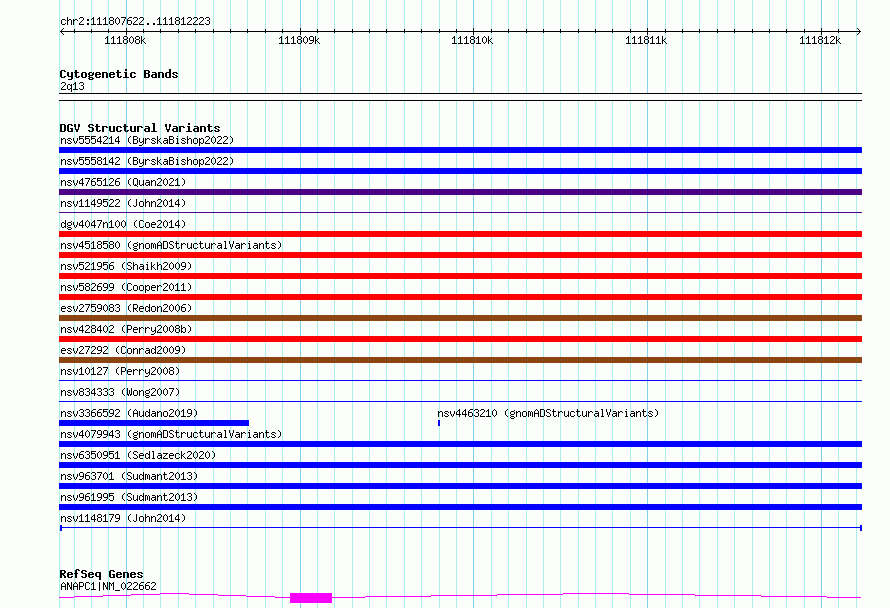Click the purple nsv4765126 variant bar
The image size is (890, 608).
point(460,192)
